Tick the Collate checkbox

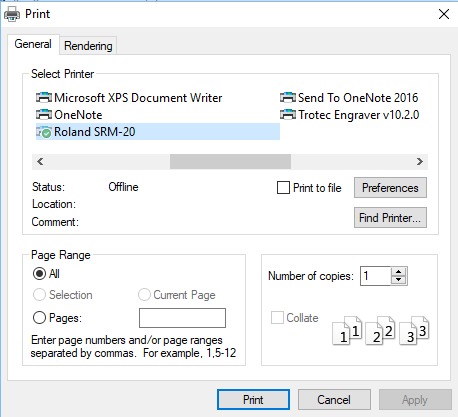click(277, 318)
